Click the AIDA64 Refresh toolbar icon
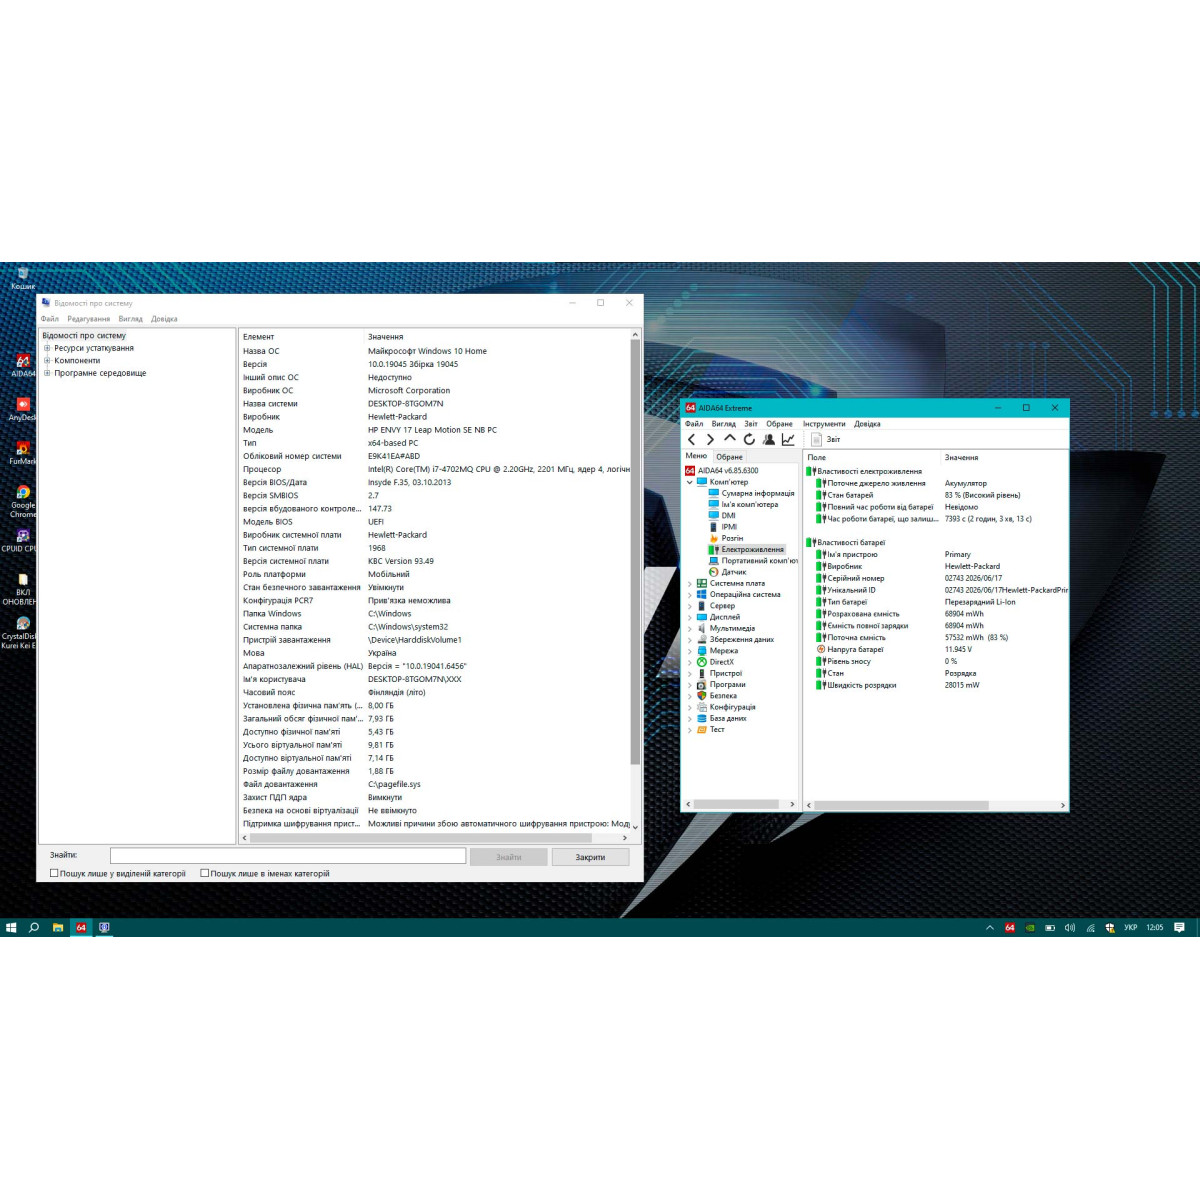Image resolution: width=1200 pixels, height=1200 pixels. [749, 439]
